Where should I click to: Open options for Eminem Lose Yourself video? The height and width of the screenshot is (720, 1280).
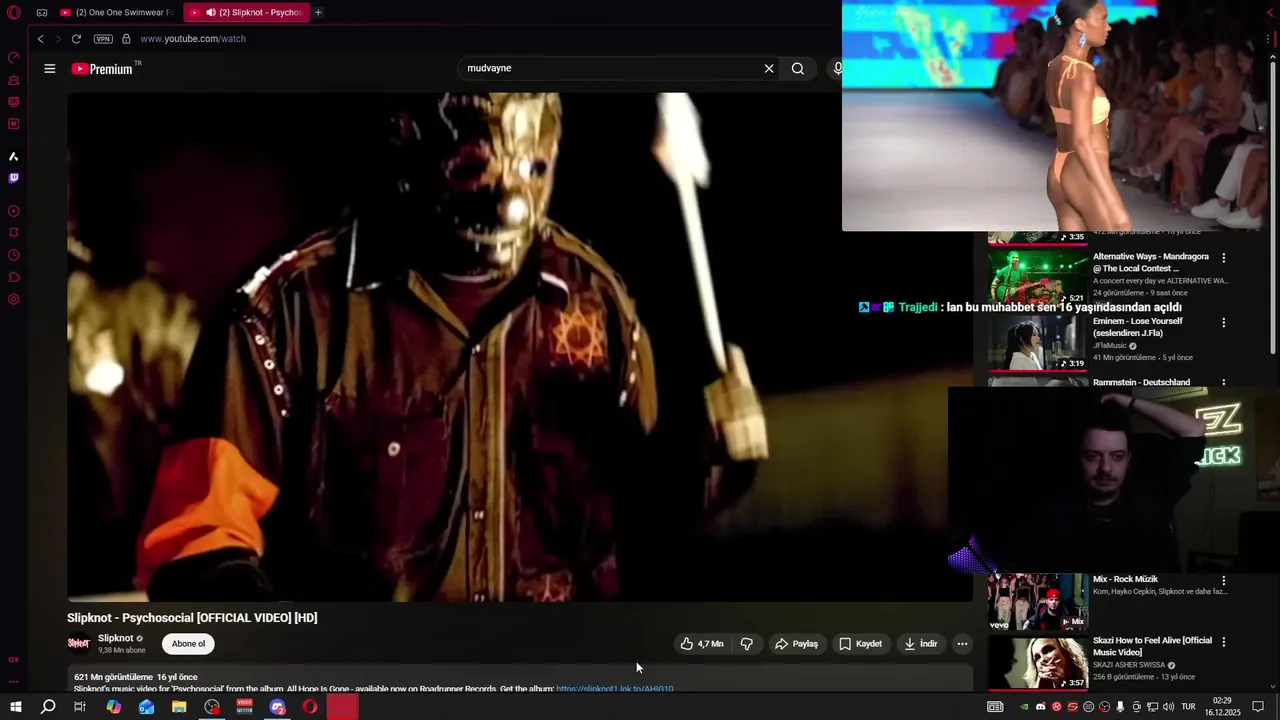(x=1223, y=323)
